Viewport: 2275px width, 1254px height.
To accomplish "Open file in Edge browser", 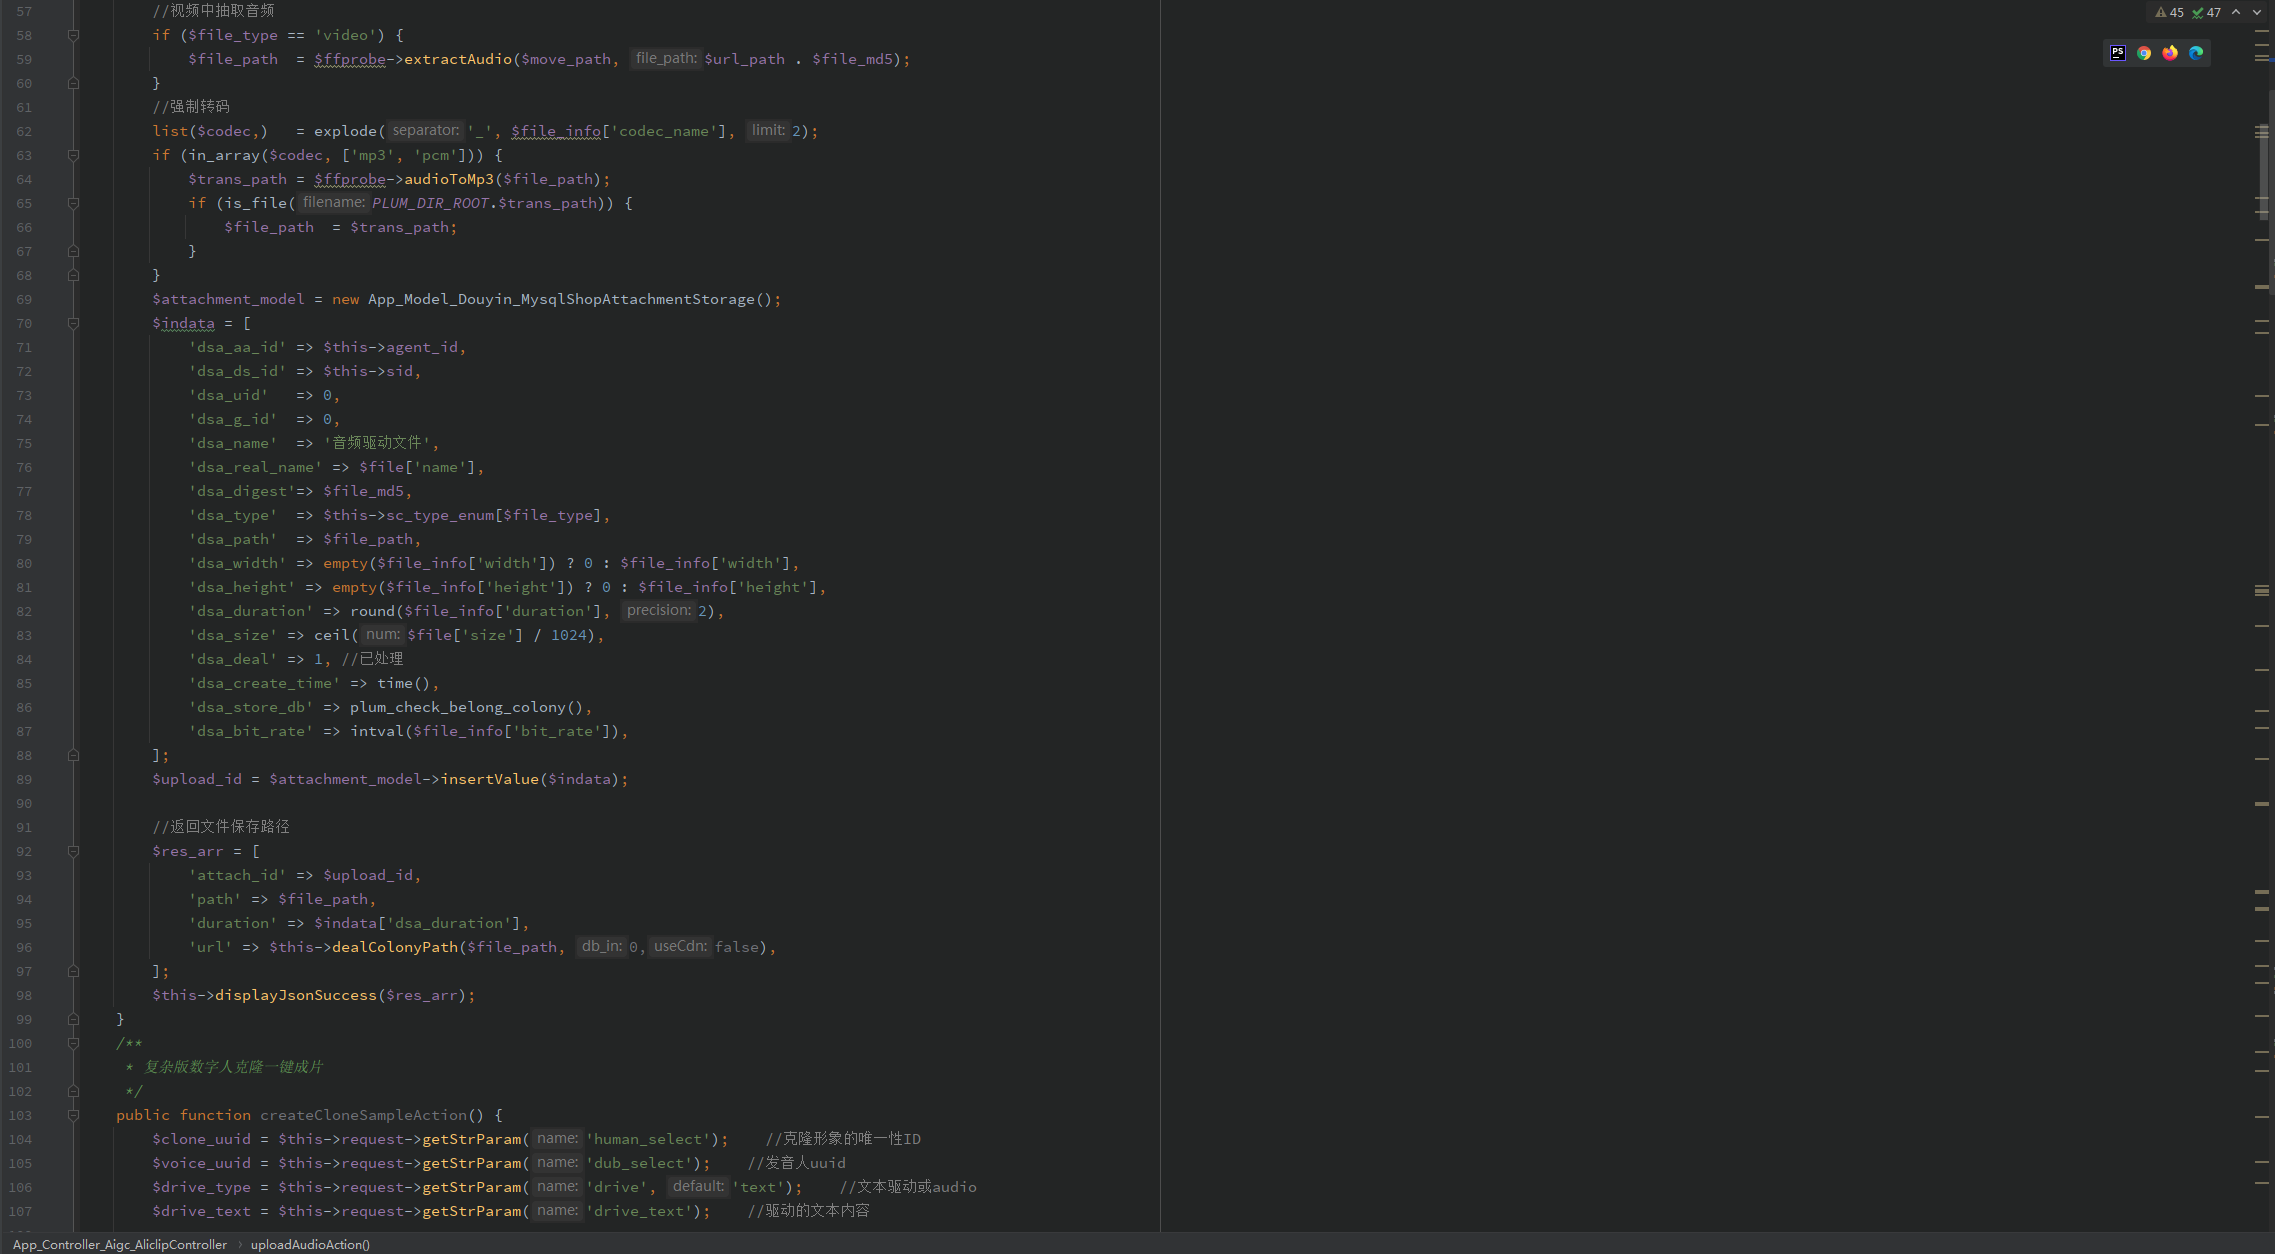I will coord(2195,53).
